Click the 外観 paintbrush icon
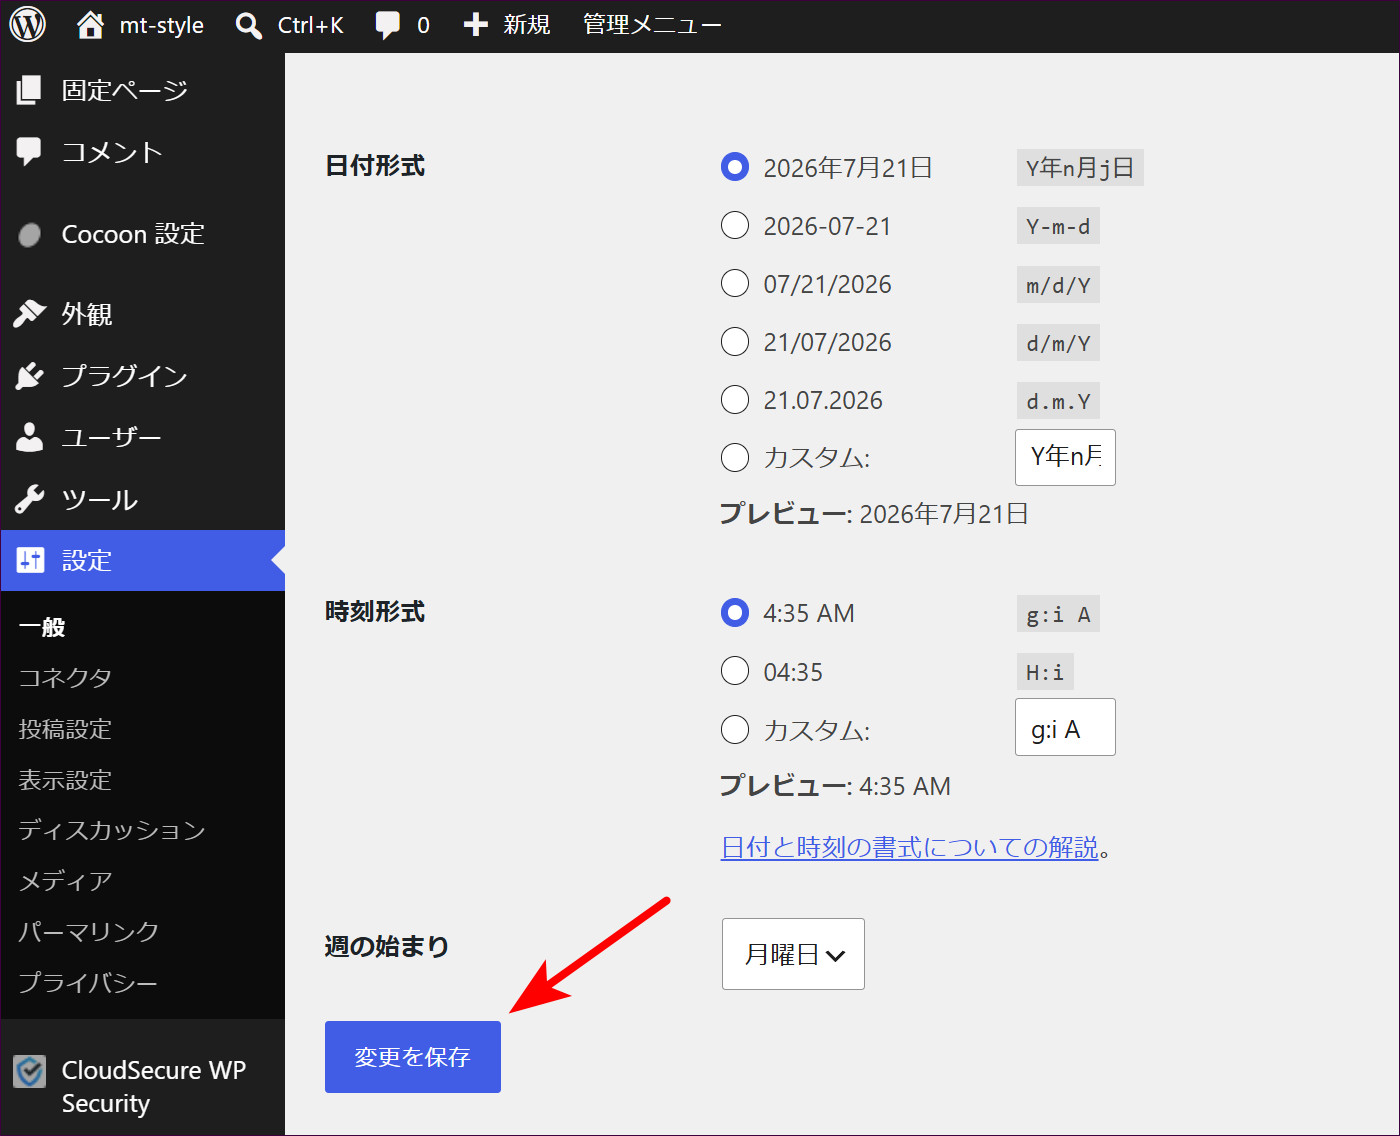Viewport: 1400px width, 1136px height. (x=30, y=314)
